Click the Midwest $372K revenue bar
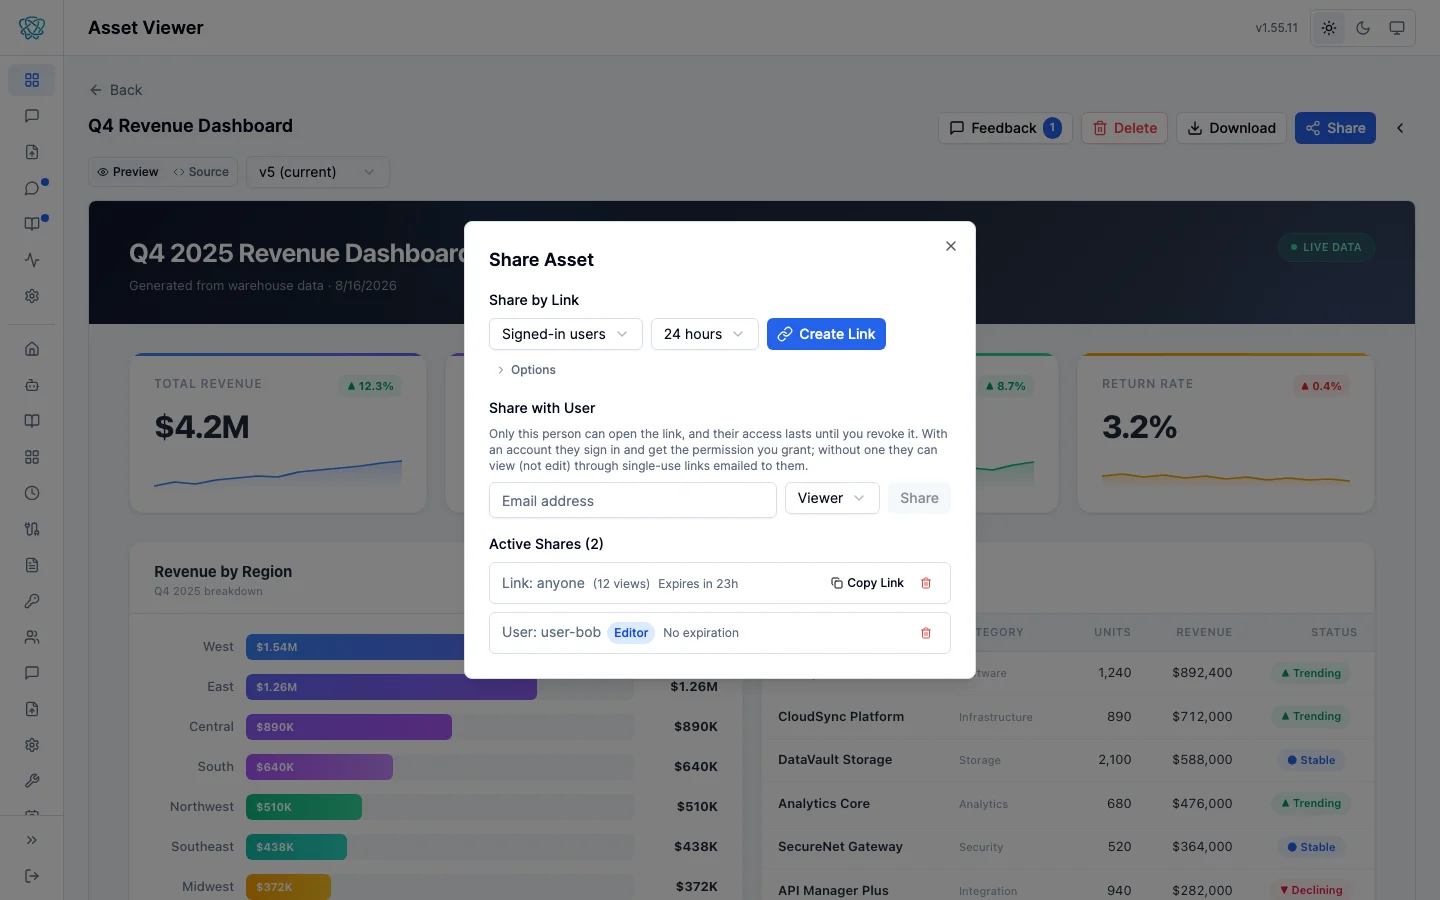The image size is (1440, 900). coord(289,887)
